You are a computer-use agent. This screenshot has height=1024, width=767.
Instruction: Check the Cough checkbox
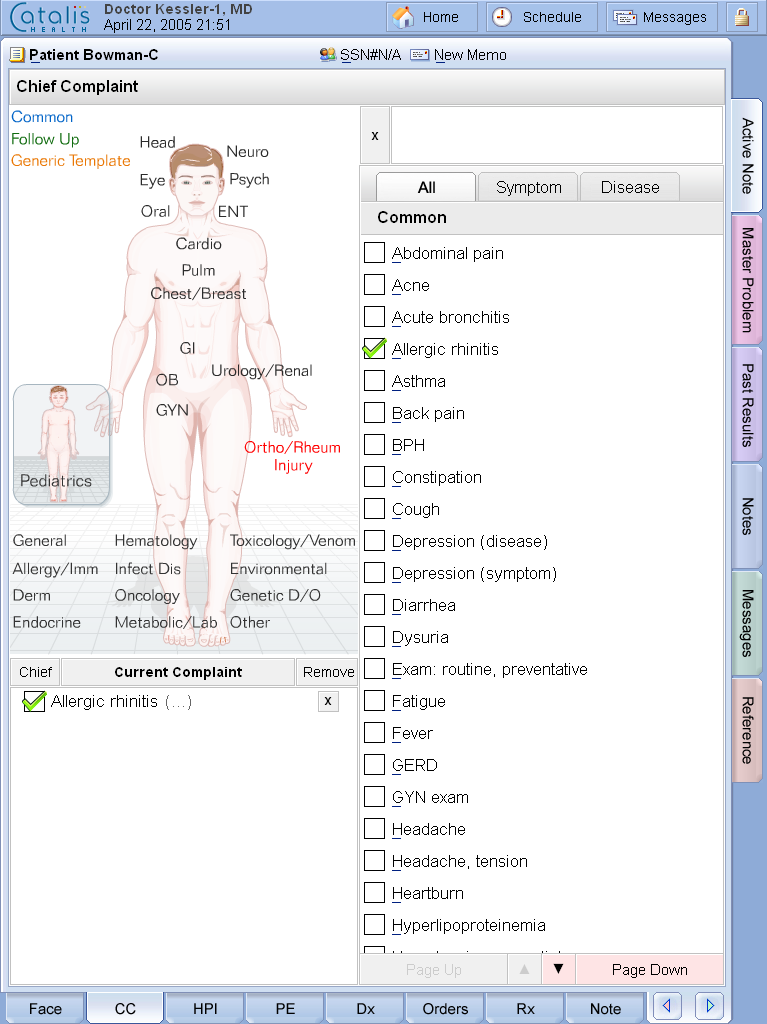374,509
